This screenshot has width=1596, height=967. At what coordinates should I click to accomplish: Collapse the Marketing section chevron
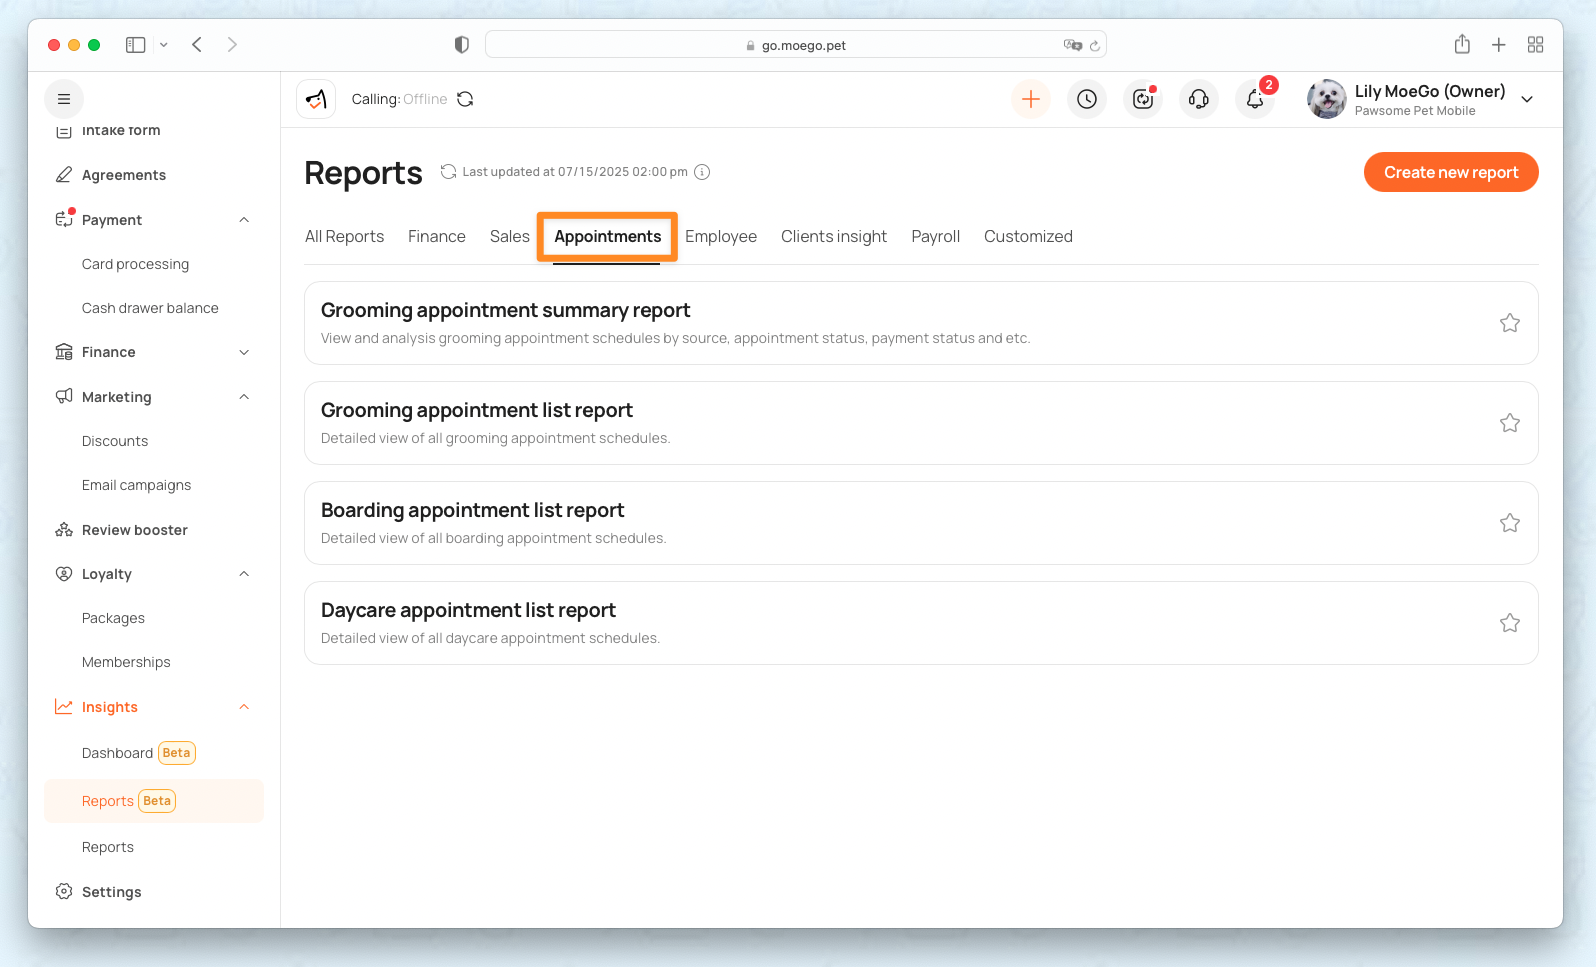(244, 397)
